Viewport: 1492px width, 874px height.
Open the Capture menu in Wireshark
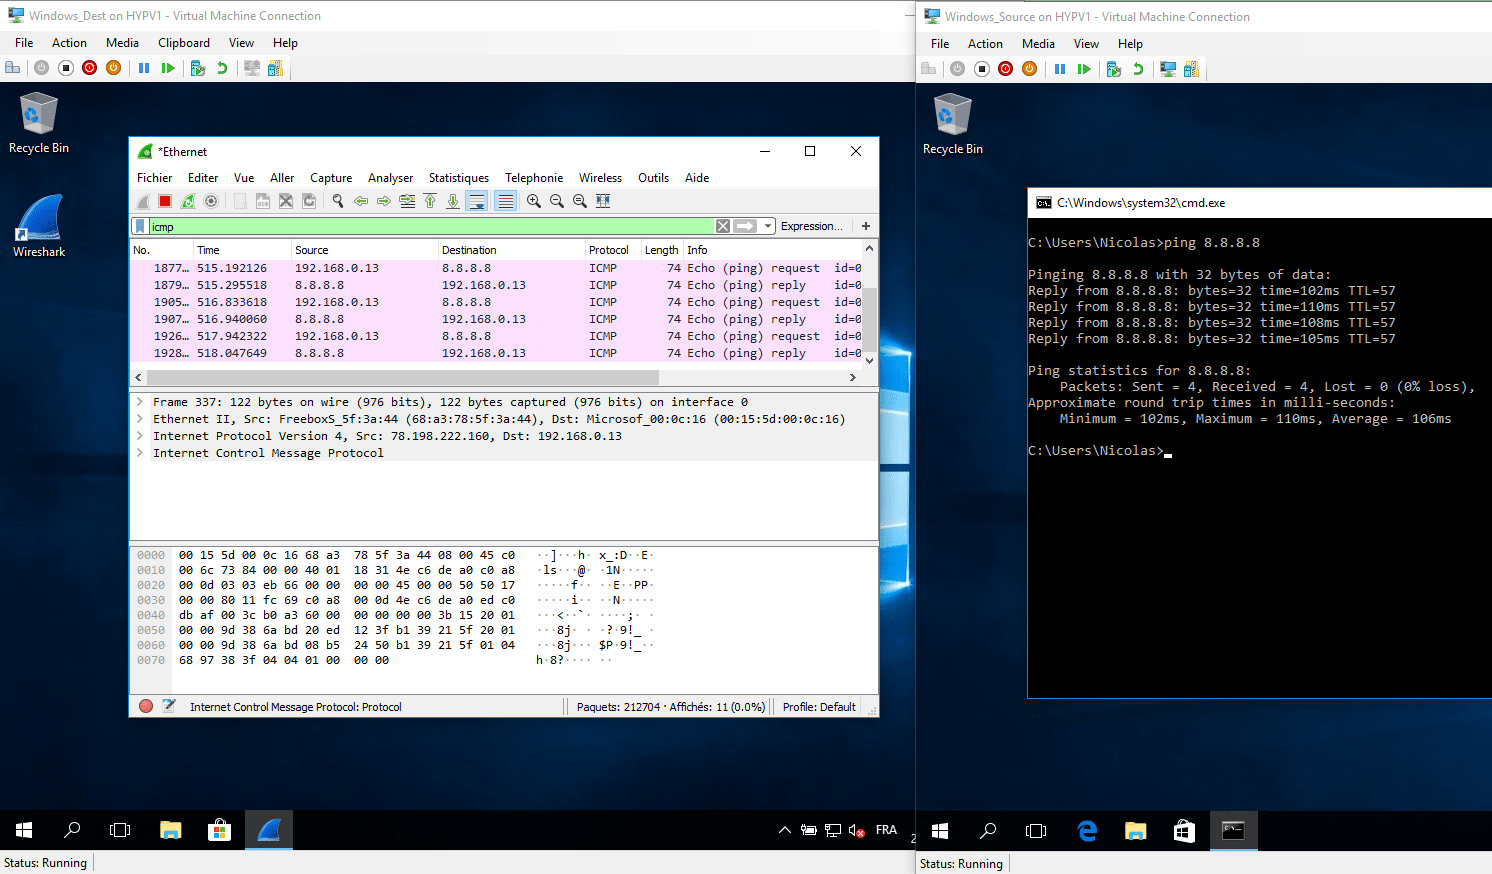pyautogui.click(x=331, y=178)
